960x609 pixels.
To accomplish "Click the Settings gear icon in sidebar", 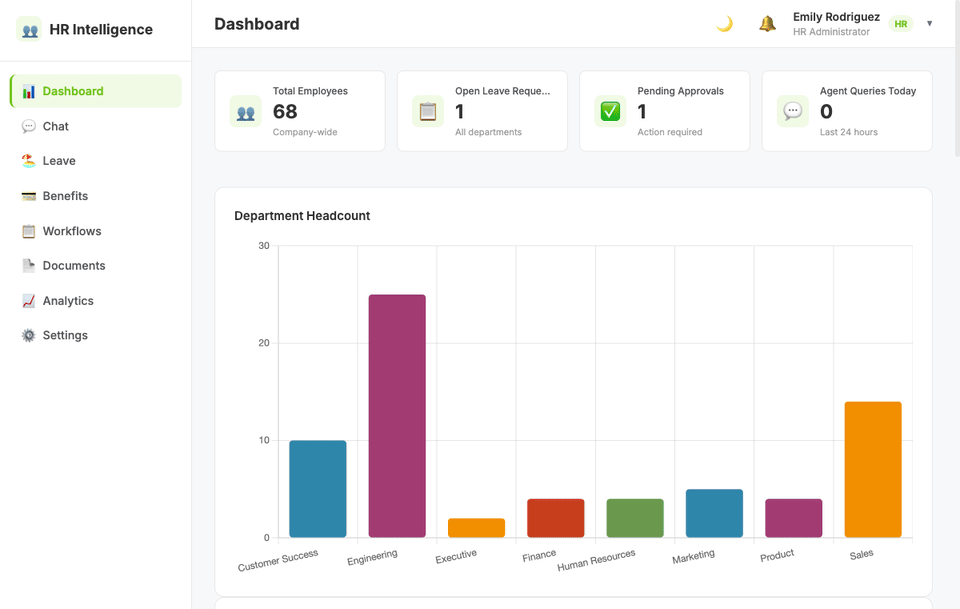I will (29, 335).
